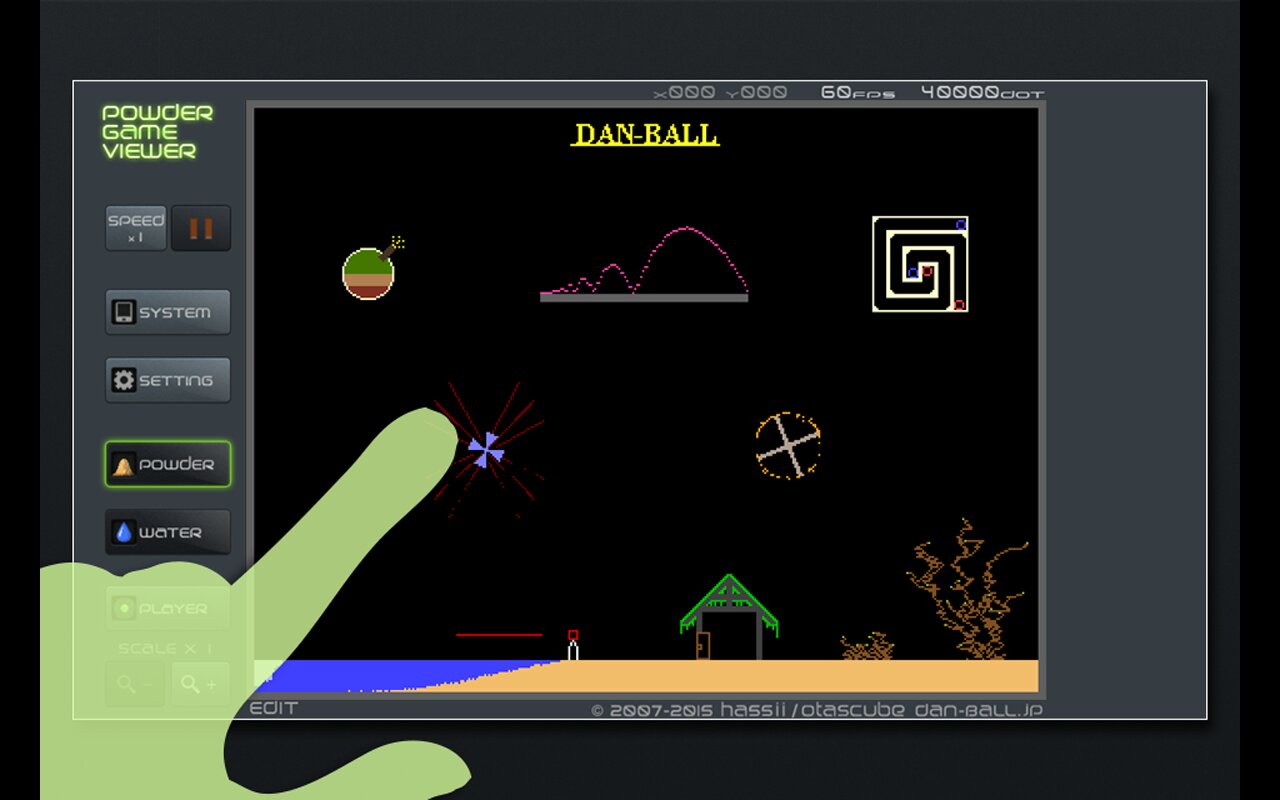Screen dimensions: 1280x800
Task: Click the 60 fps readout
Action: tap(858, 92)
